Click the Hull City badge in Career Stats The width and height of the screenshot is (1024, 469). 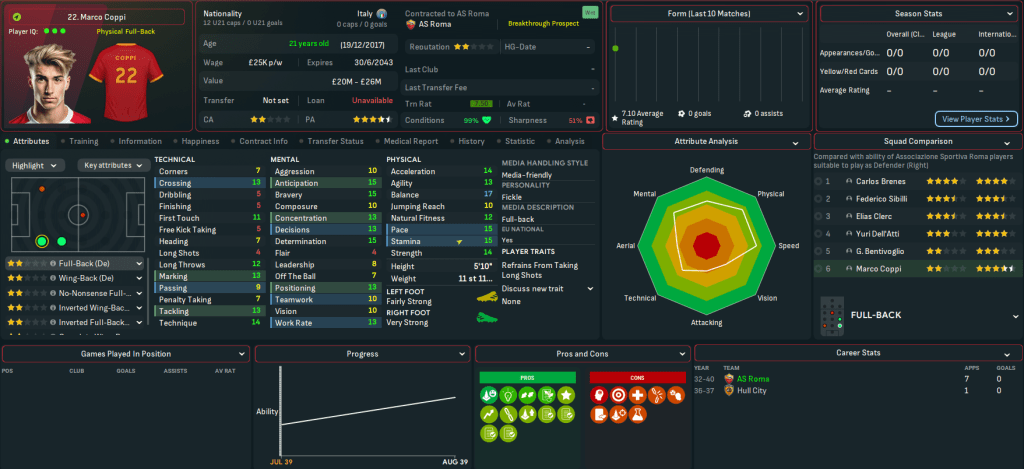click(727, 390)
